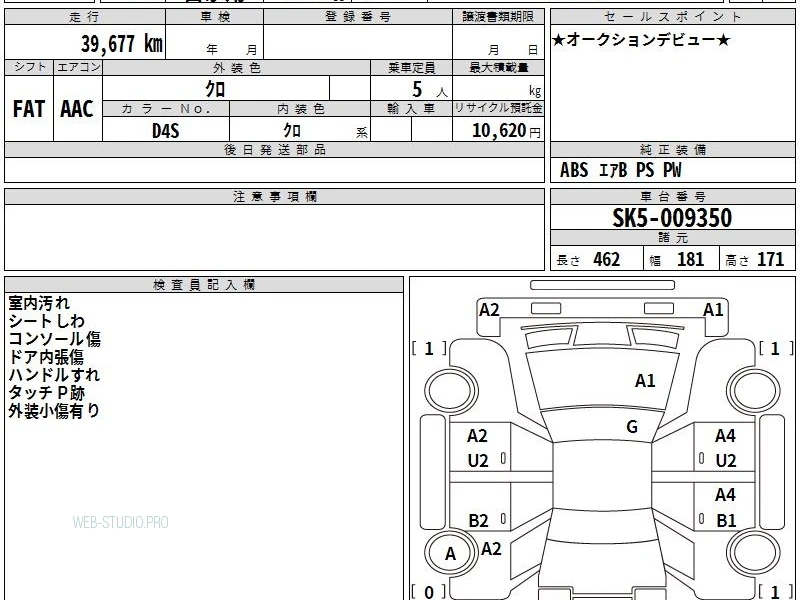800x600 pixels.
Task: Select ABS in the equipment list
Action: tap(574, 170)
